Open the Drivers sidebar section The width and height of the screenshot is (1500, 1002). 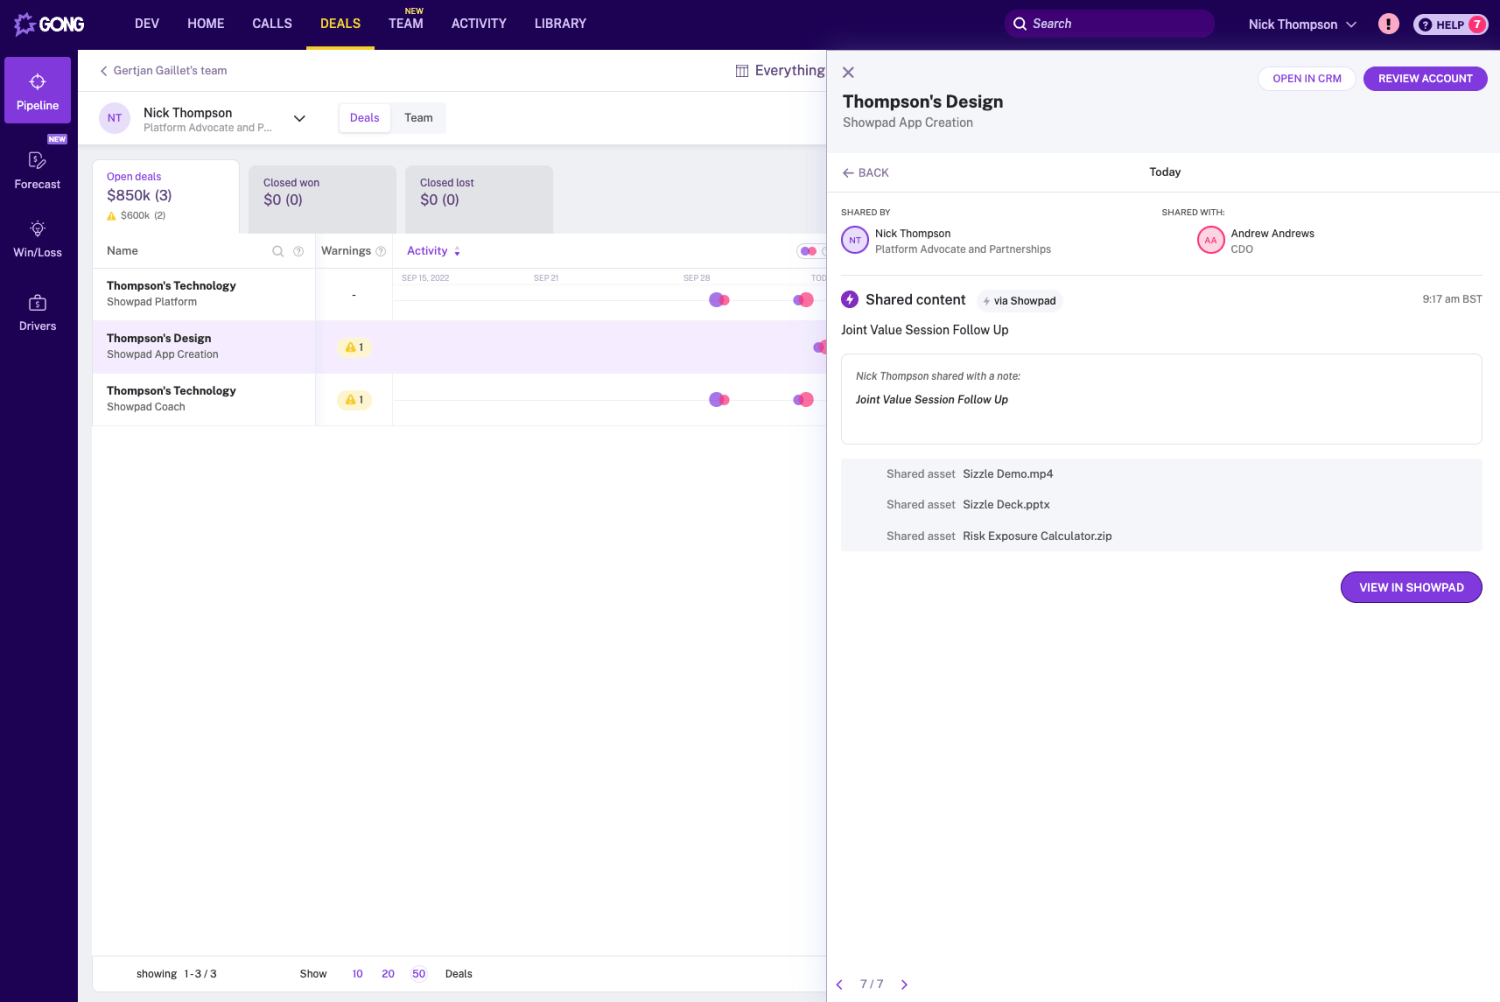point(37,312)
